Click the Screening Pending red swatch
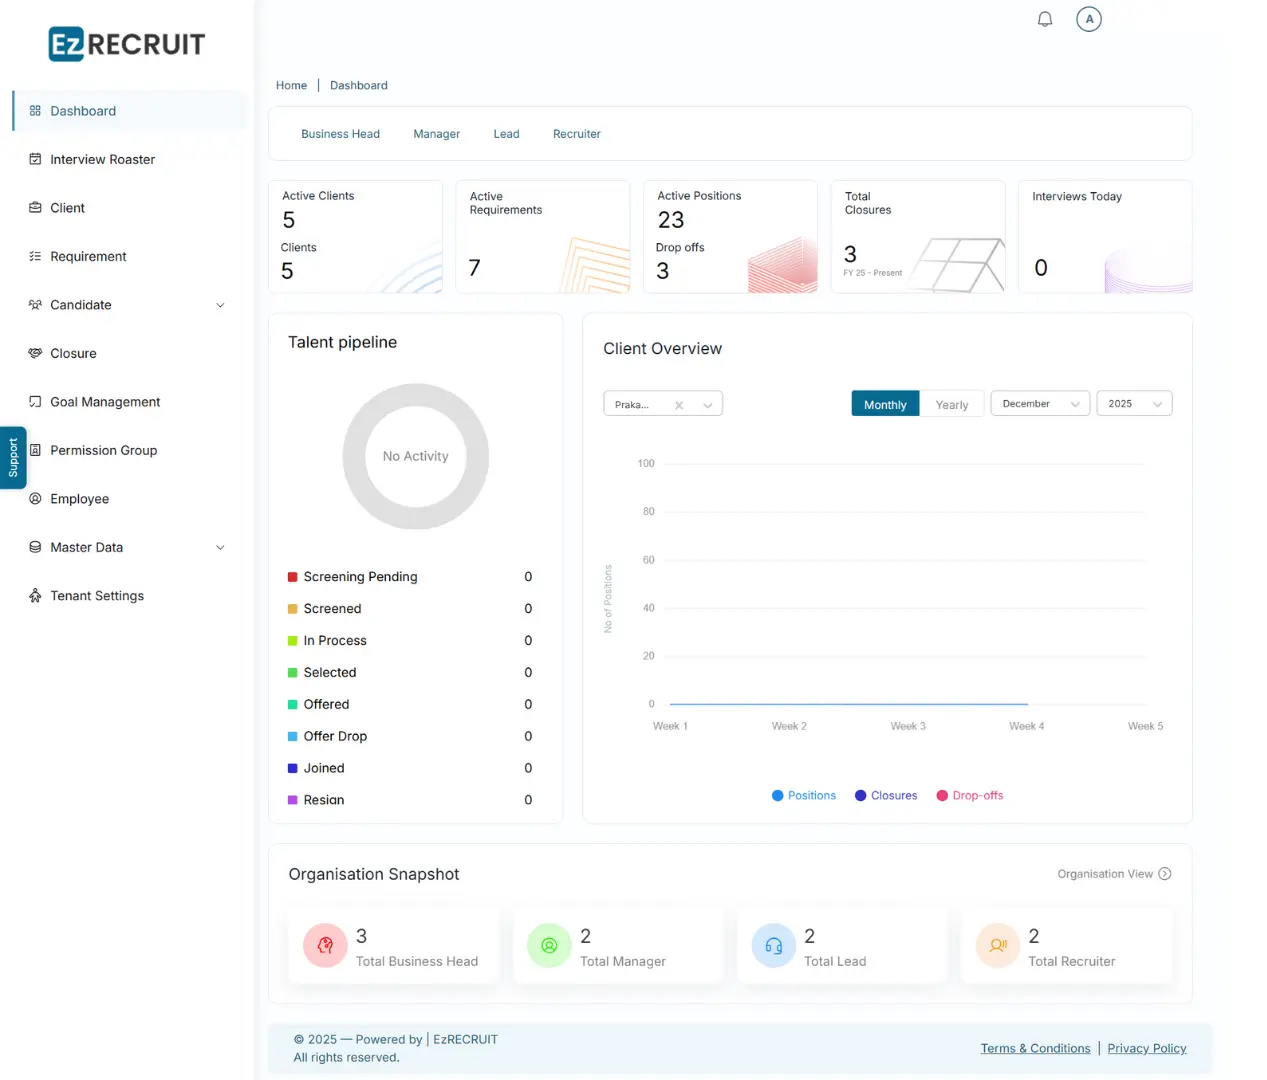The width and height of the screenshot is (1267, 1080). [293, 577]
